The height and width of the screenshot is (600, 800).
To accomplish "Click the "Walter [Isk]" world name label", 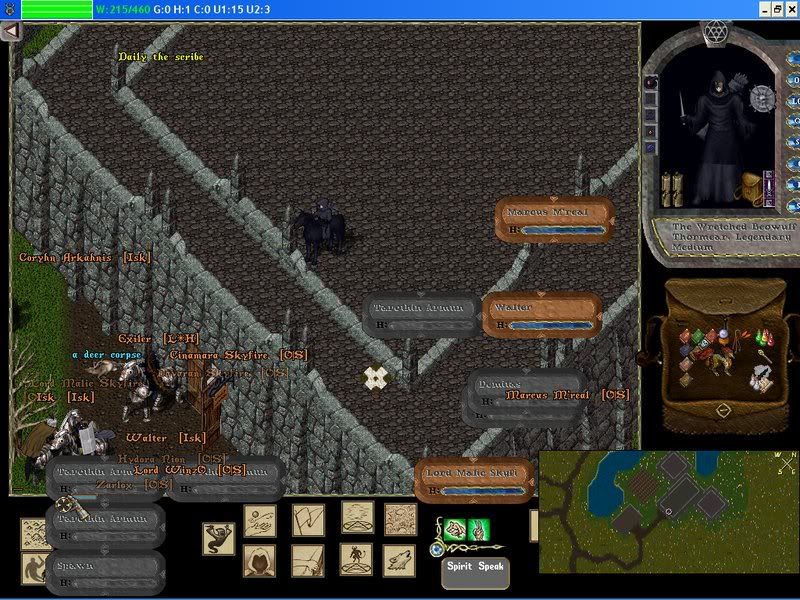I will [166, 438].
